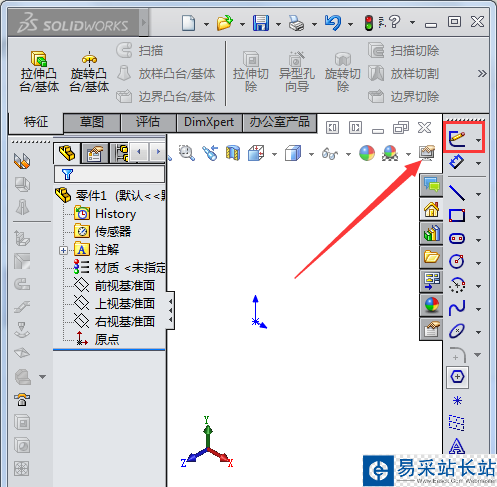
Task: Click the View Settings monitor icon
Action: 427,153
